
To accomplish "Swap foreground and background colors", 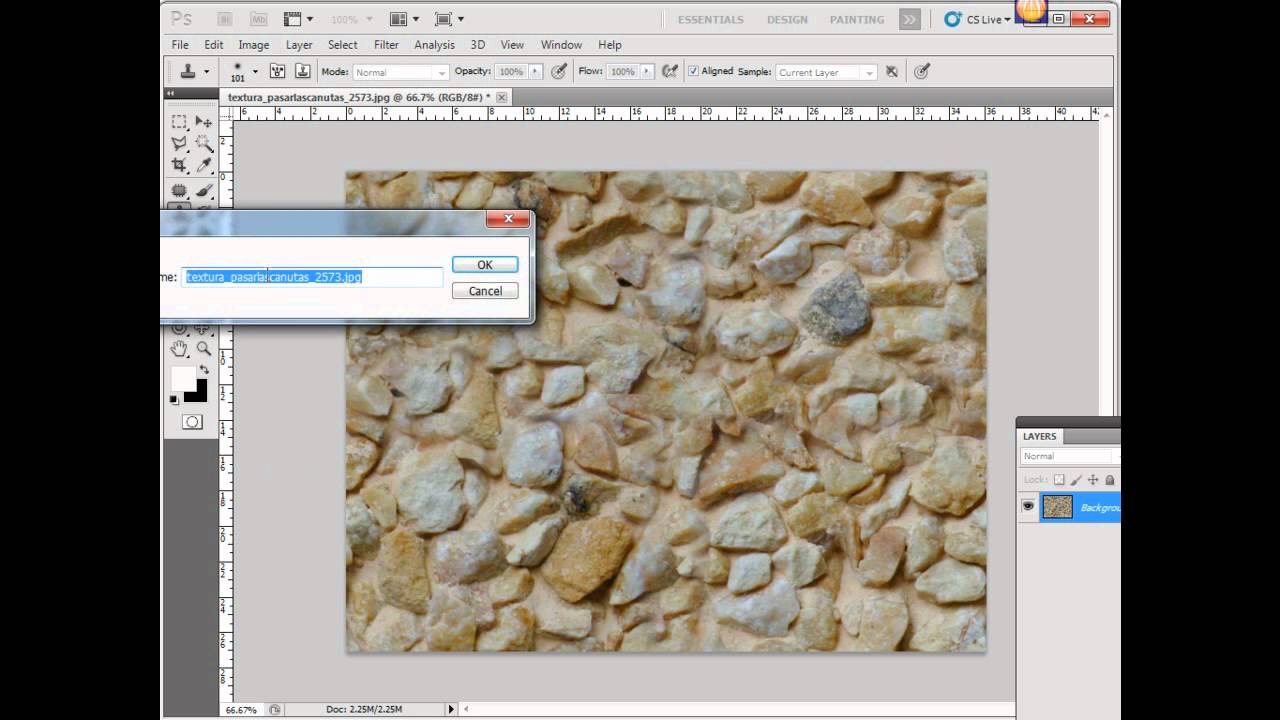I will [x=204, y=370].
